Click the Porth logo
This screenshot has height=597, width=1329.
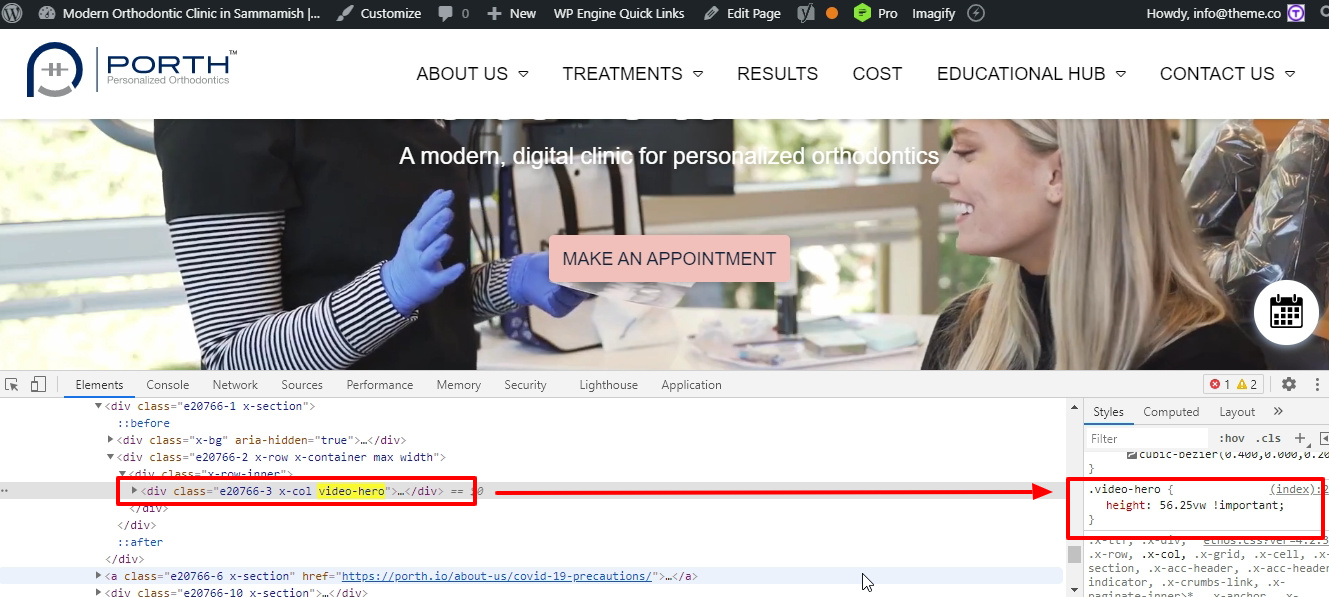132,71
